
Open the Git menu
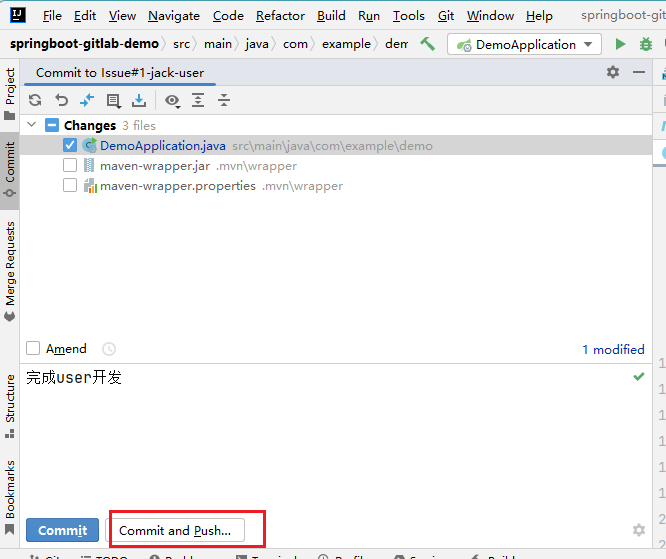pyautogui.click(x=446, y=16)
